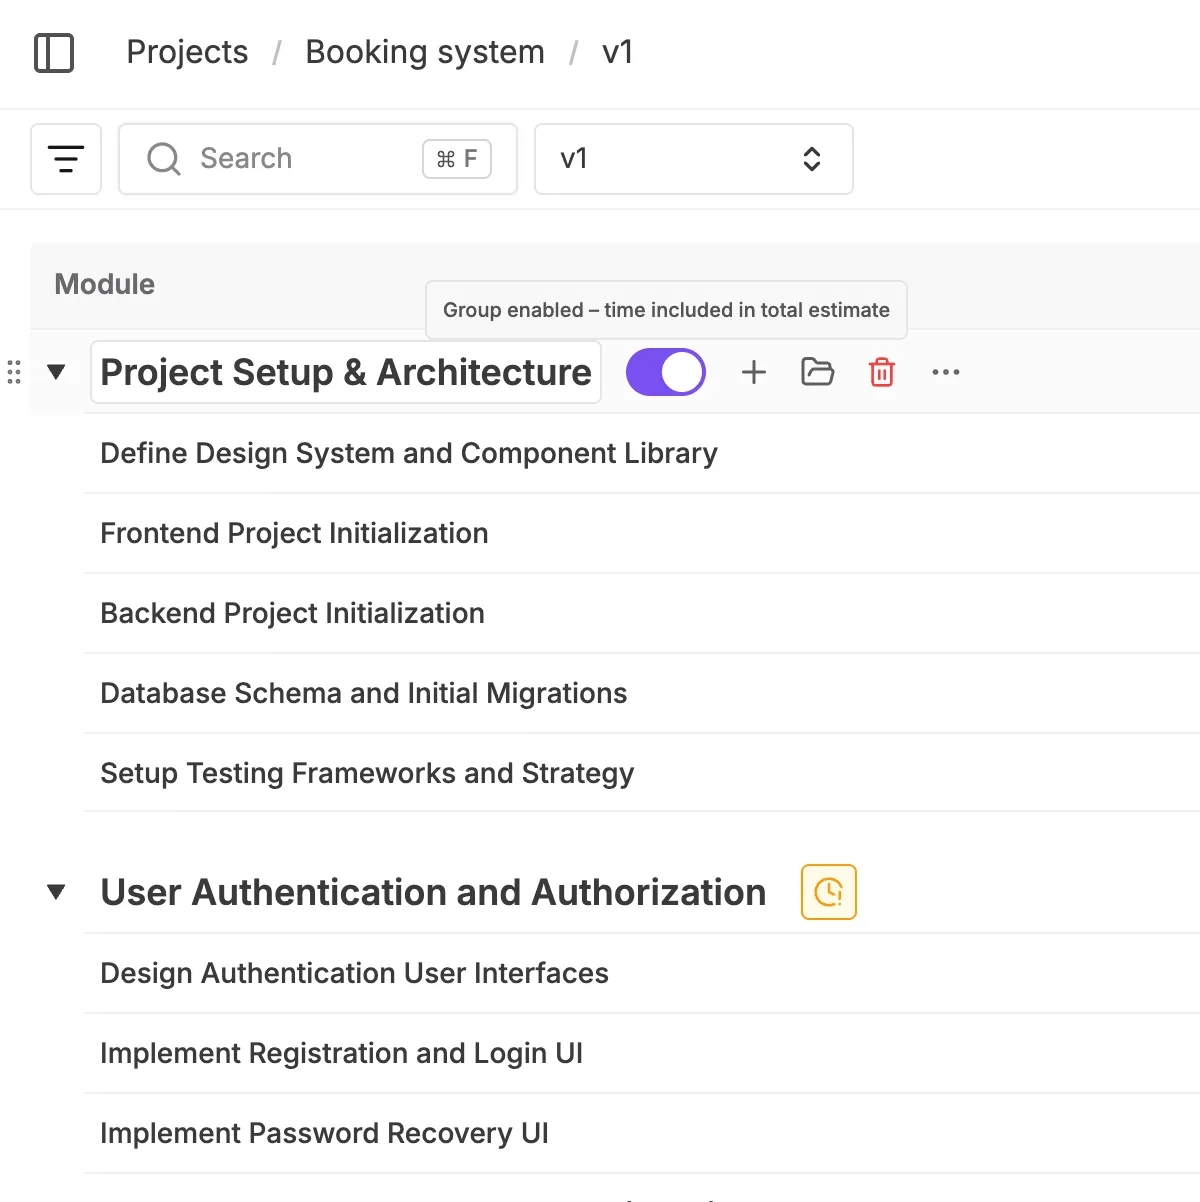Collapse User Authentication and Authorization group
Viewport: 1200px width, 1202px height.
click(57, 892)
